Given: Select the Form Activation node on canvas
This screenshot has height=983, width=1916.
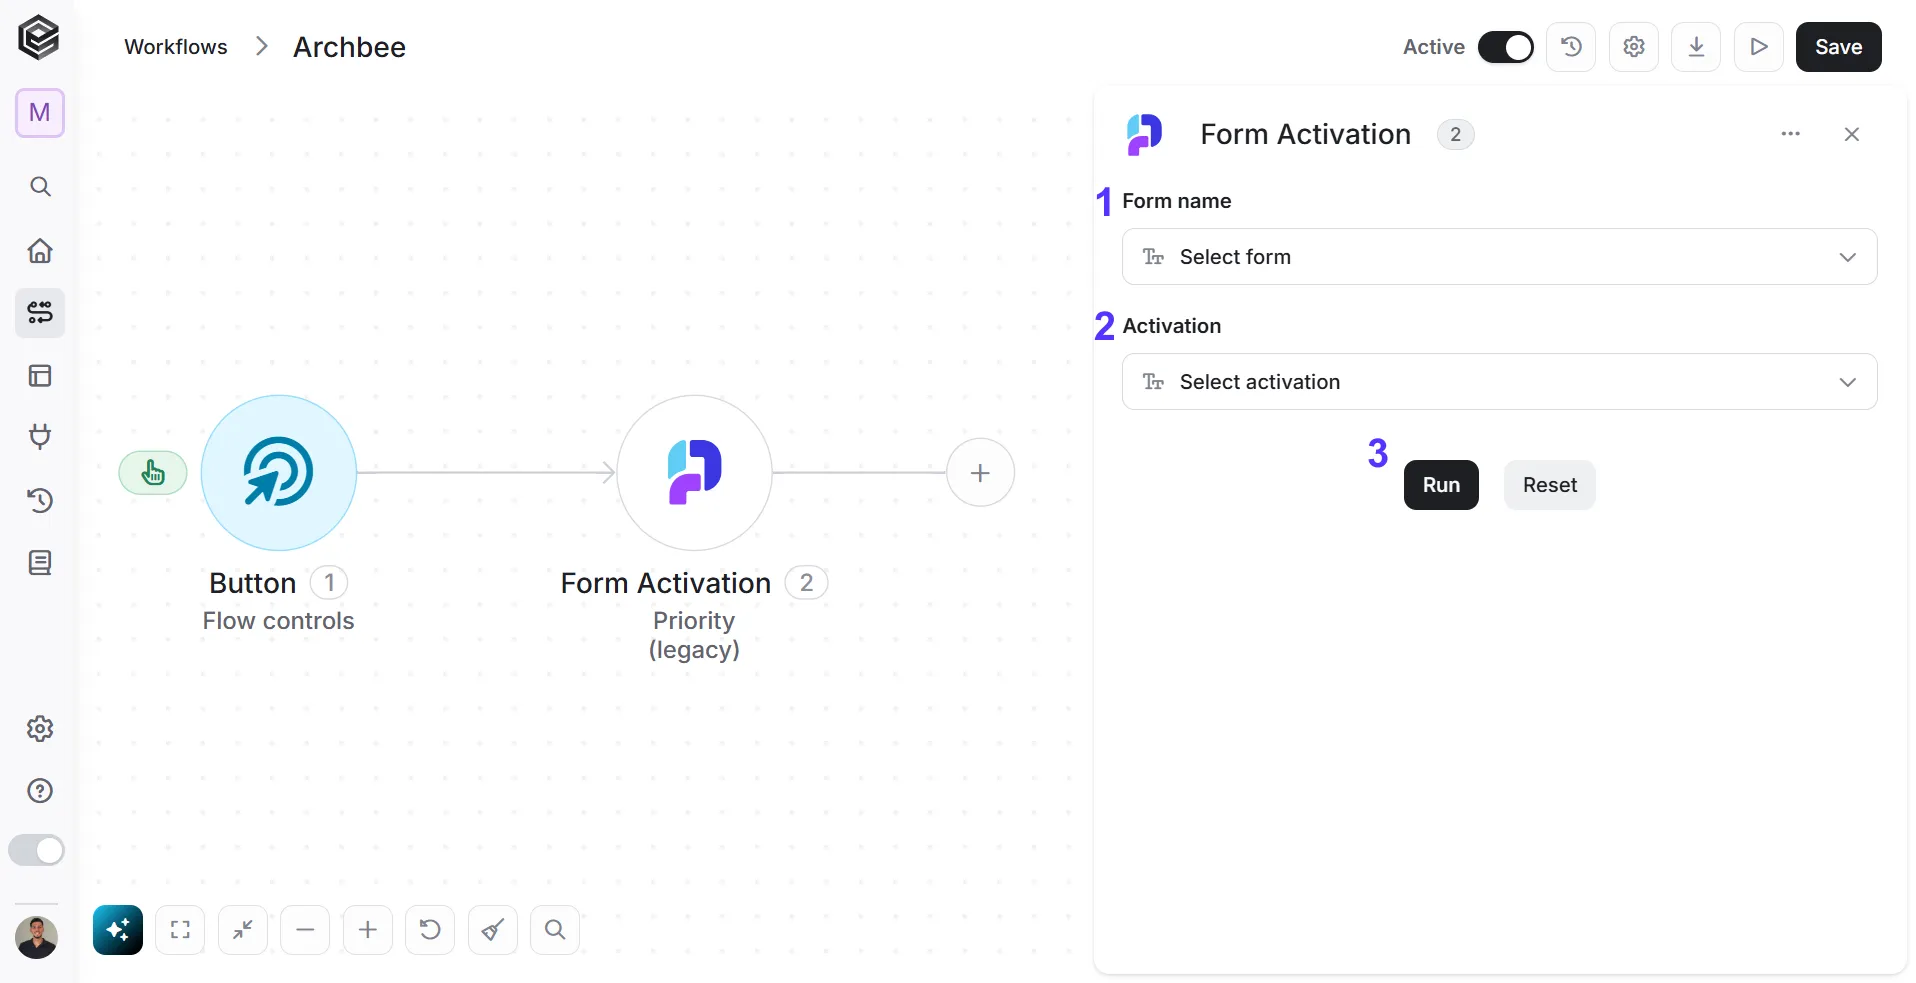Looking at the screenshot, I should [694, 473].
